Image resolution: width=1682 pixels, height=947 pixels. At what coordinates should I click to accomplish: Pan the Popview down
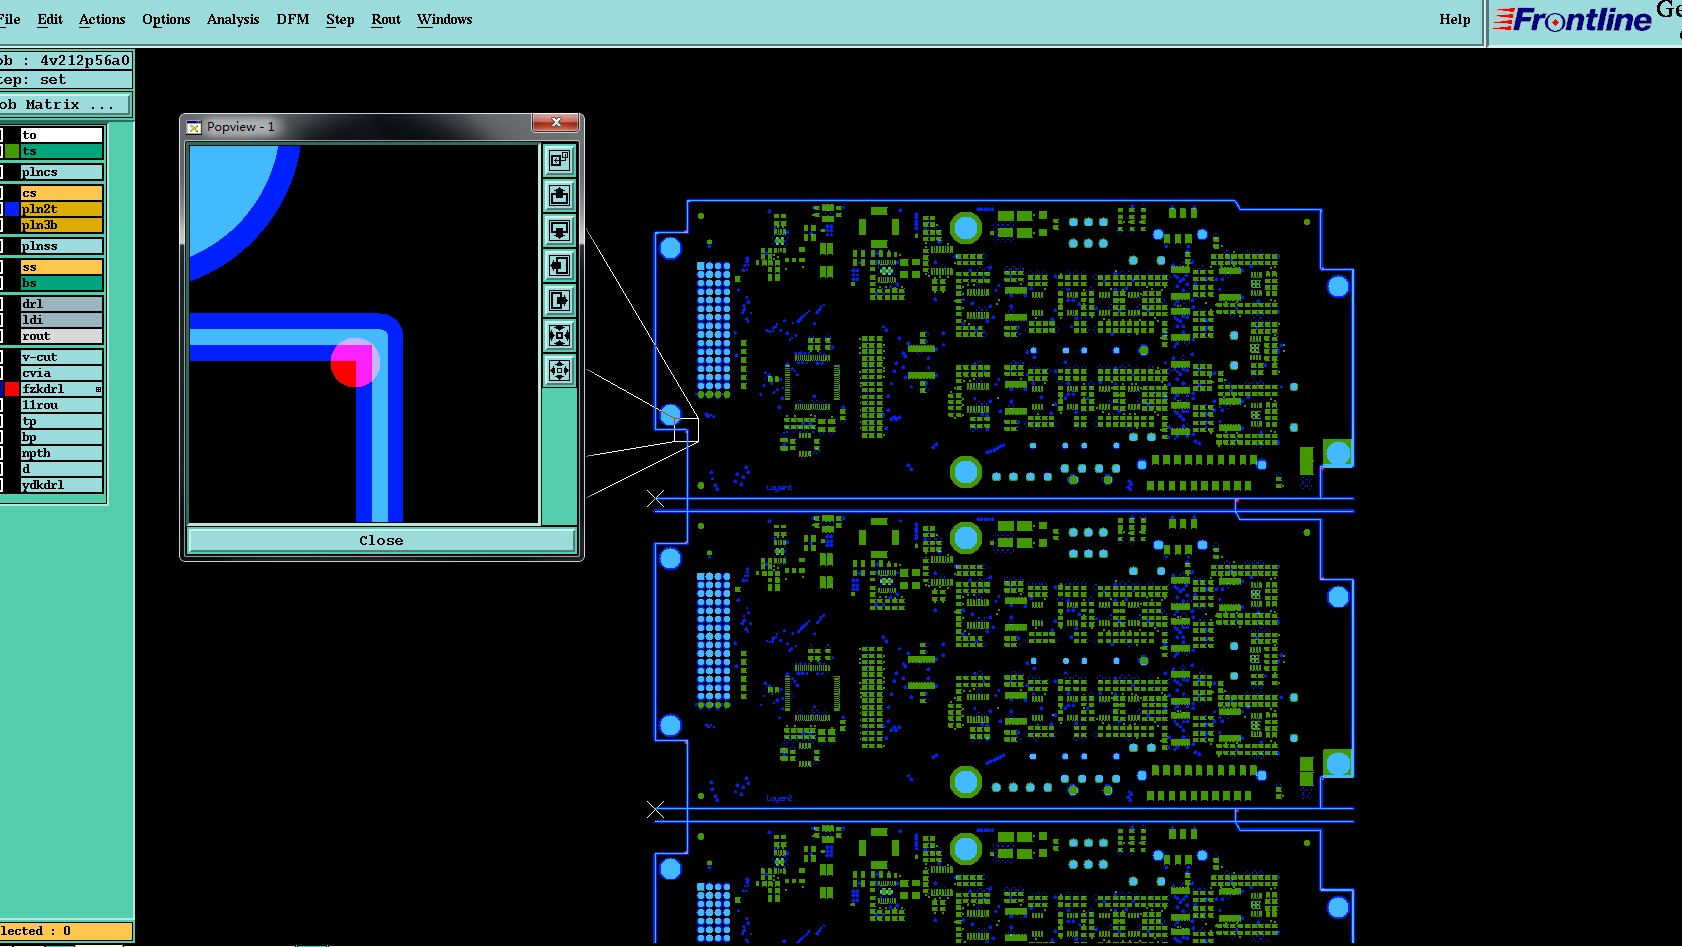[x=559, y=230]
